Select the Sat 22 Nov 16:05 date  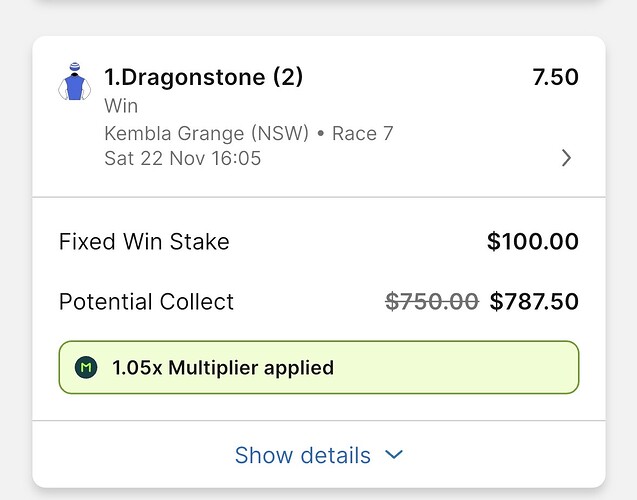coord(182,159)
